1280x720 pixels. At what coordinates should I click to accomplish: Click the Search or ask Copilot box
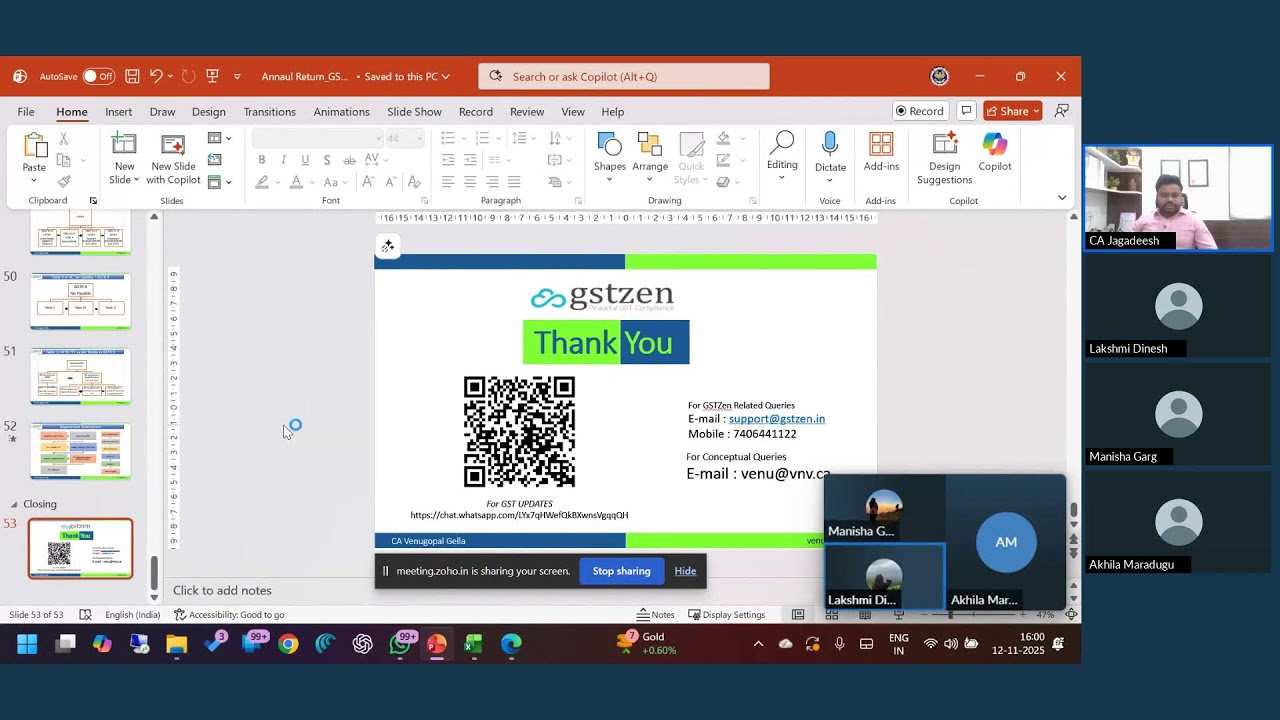click(x=624, y=76)
